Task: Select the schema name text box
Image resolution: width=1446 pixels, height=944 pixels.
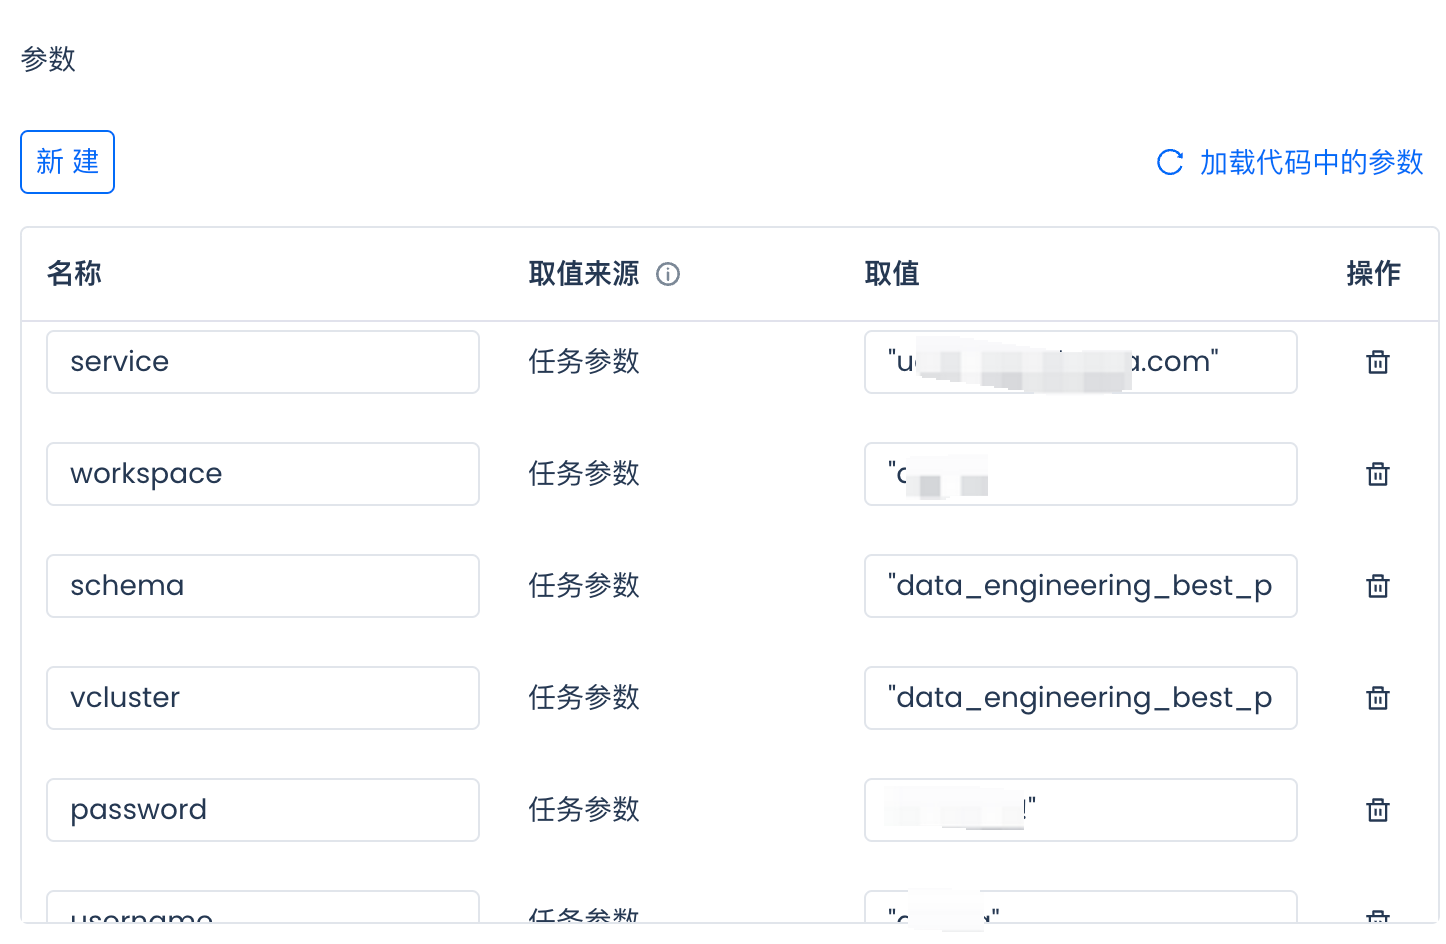Action: (262, 586)
